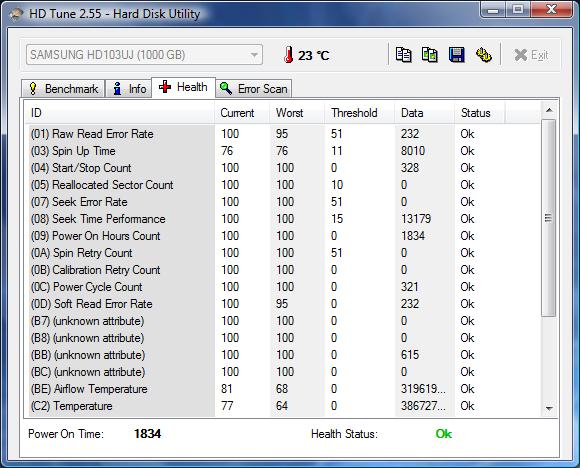Screen dimensions: 580x468
Task: Click the 321 Power Cycle Count data value
Action: (410, 287)
